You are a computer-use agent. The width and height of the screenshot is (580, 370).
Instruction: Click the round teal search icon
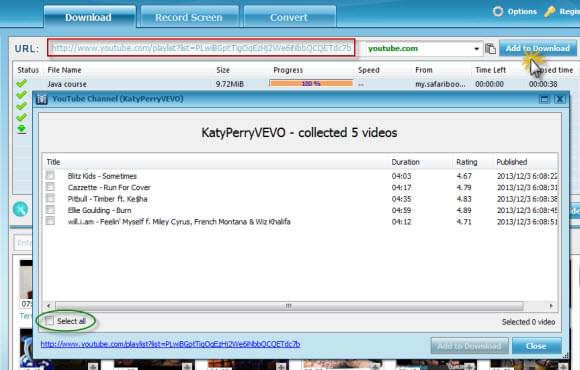click(x=20, y=209)
